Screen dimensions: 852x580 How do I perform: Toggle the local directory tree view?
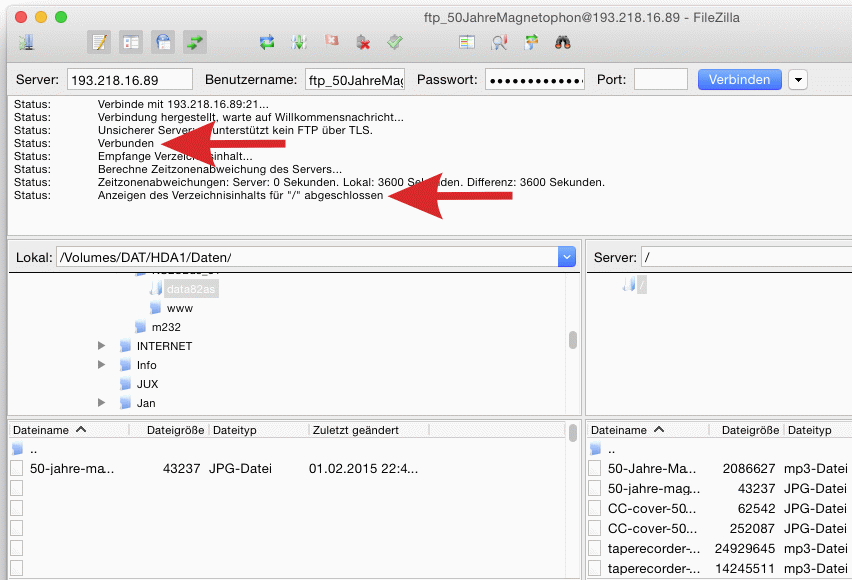(x=131, y=42)
